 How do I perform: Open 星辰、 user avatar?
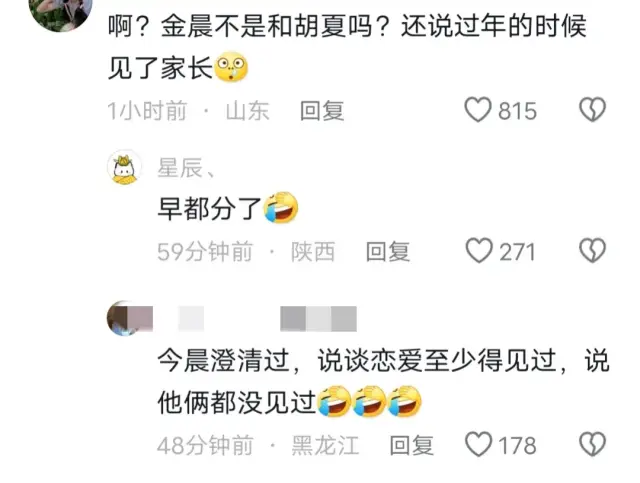(x=124, y=167)
